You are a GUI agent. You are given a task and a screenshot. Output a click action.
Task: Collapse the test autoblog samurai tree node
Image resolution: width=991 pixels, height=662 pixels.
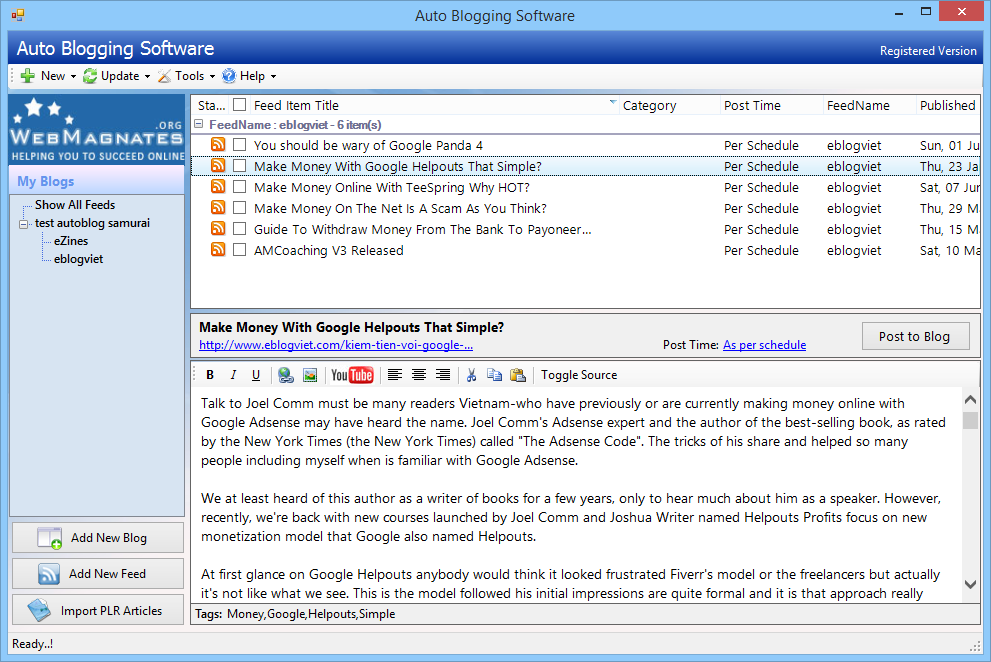click(x=23, y=224)
